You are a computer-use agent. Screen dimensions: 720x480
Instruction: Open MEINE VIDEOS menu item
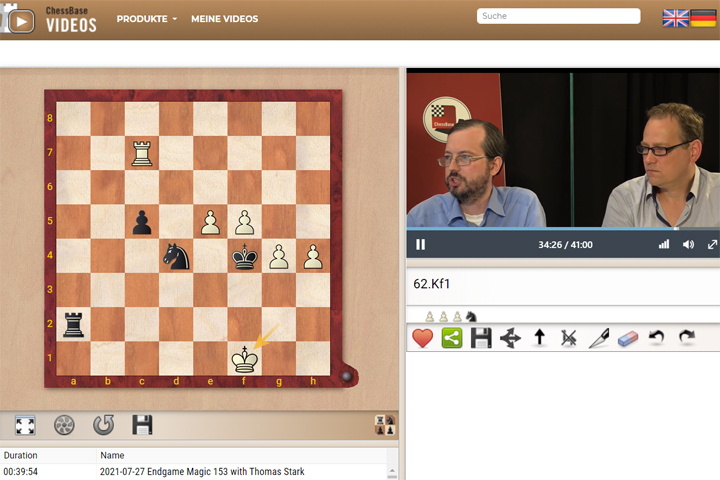pos(225,19)
